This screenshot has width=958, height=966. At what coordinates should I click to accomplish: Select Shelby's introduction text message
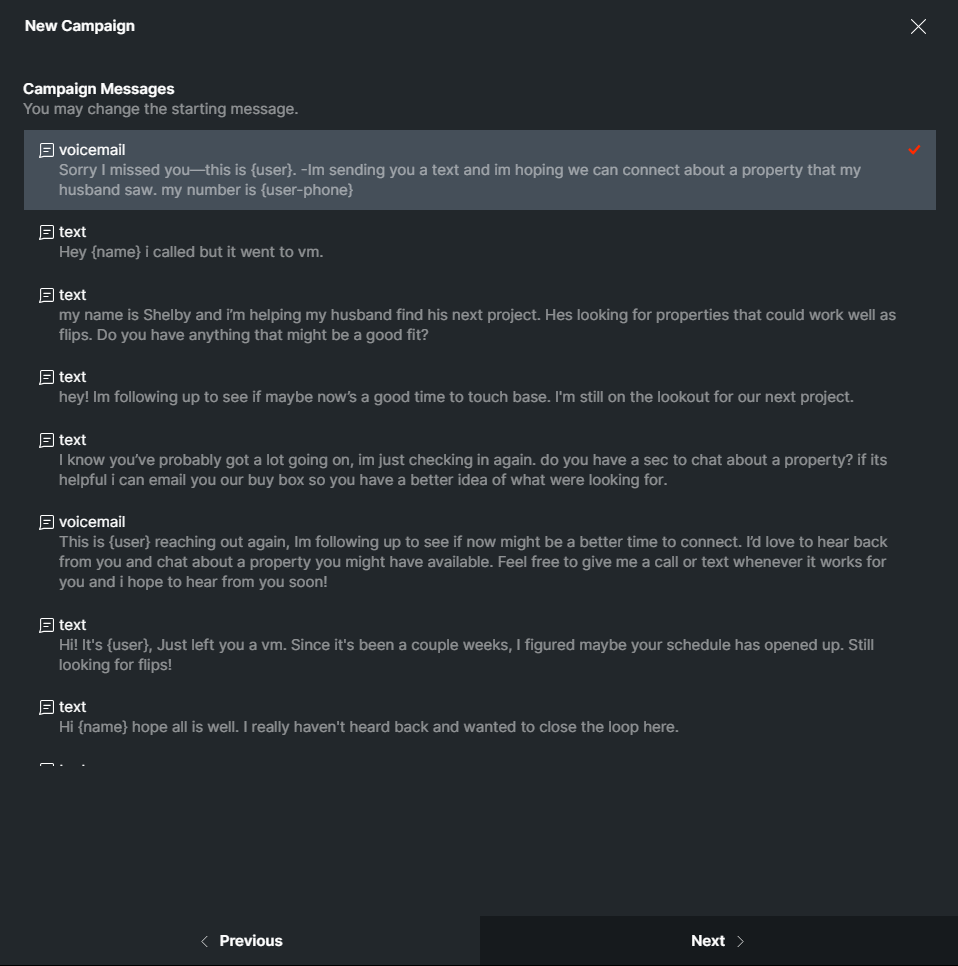[x=478, y=314]
